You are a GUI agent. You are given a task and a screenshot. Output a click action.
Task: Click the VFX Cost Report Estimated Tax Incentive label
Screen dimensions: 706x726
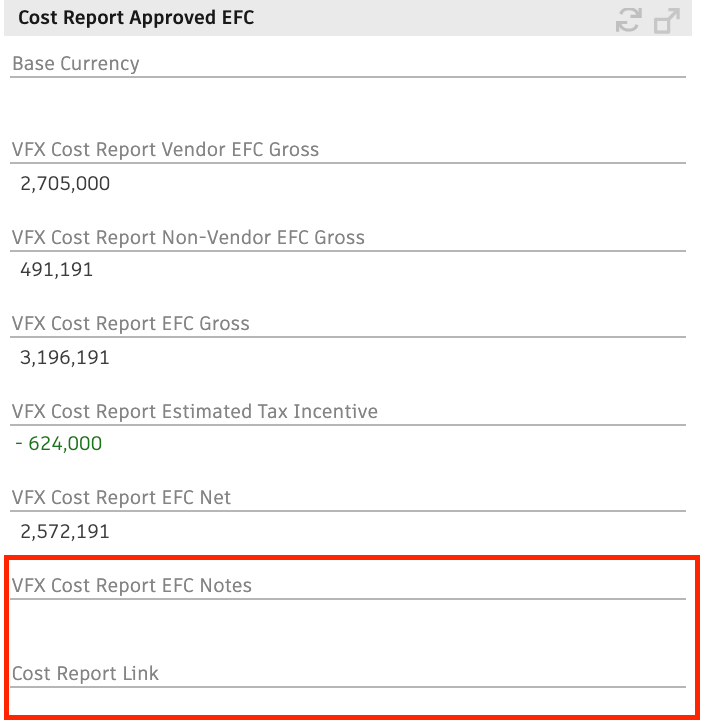pyautogui.click(x=194, y=412)
